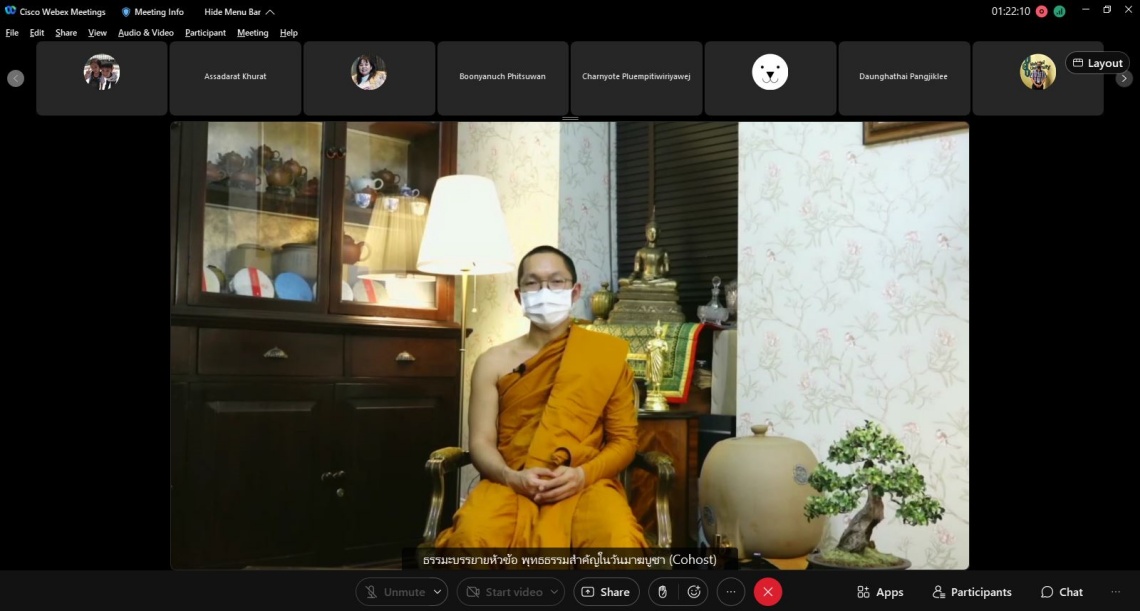
Task: Open the Chat panel
Action: 1061,592
